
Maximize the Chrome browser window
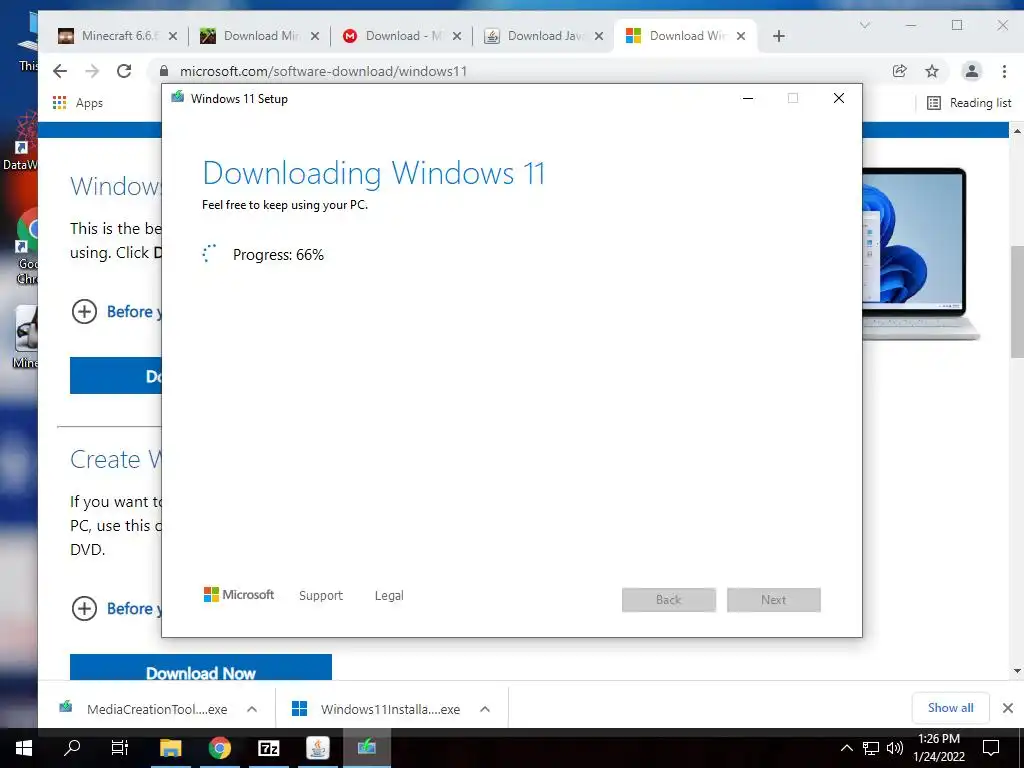click(957, 25)
